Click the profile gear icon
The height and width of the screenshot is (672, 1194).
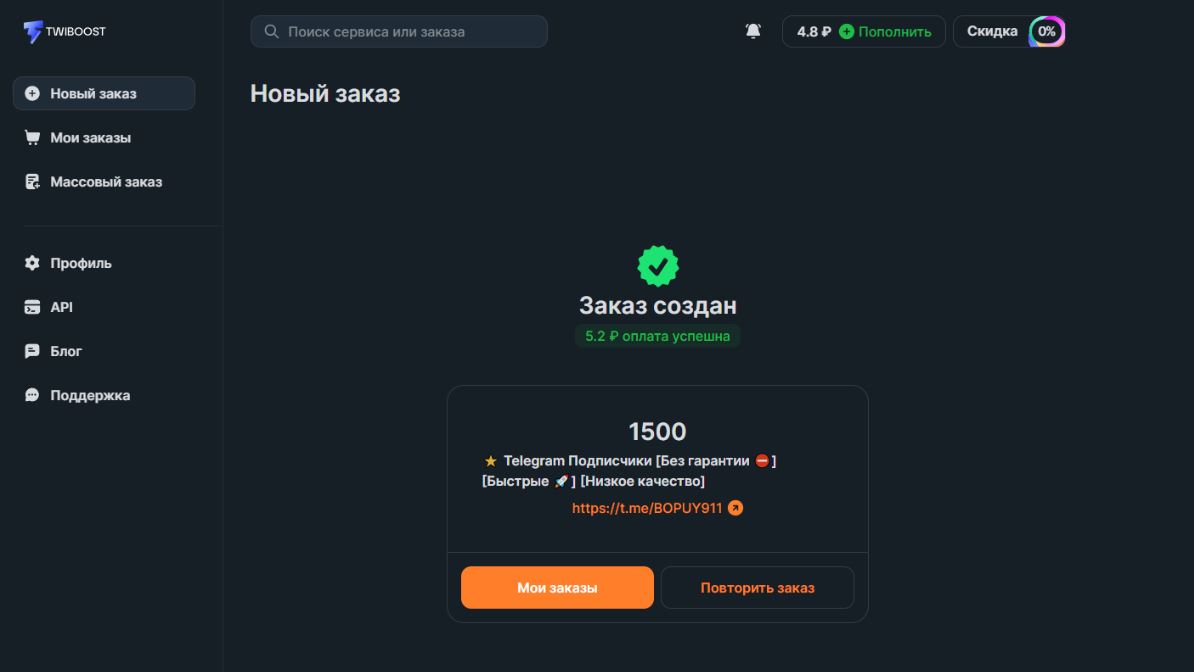pos(32,263)
